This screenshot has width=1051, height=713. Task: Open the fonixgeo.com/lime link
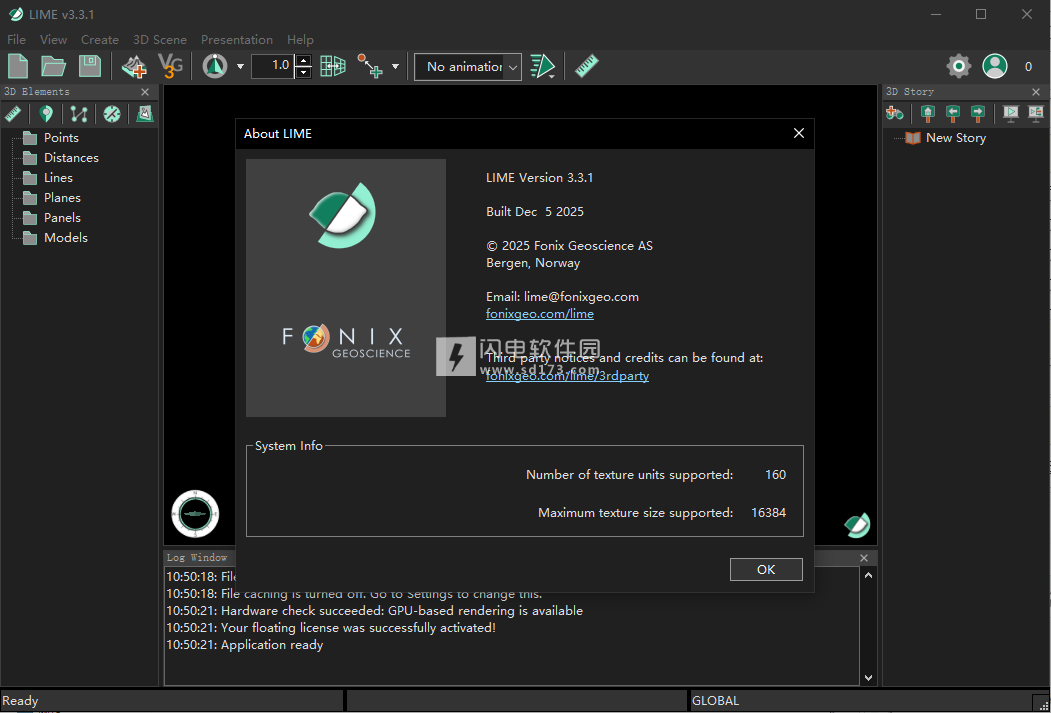coord(540,314)
